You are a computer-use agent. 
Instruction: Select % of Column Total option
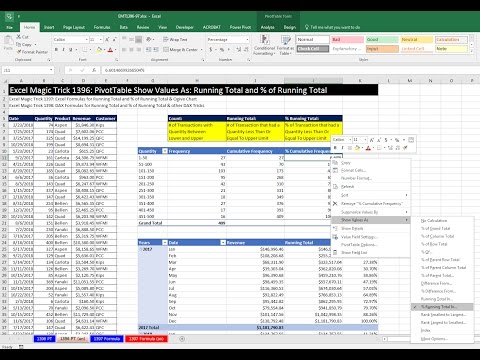(442, 236)
